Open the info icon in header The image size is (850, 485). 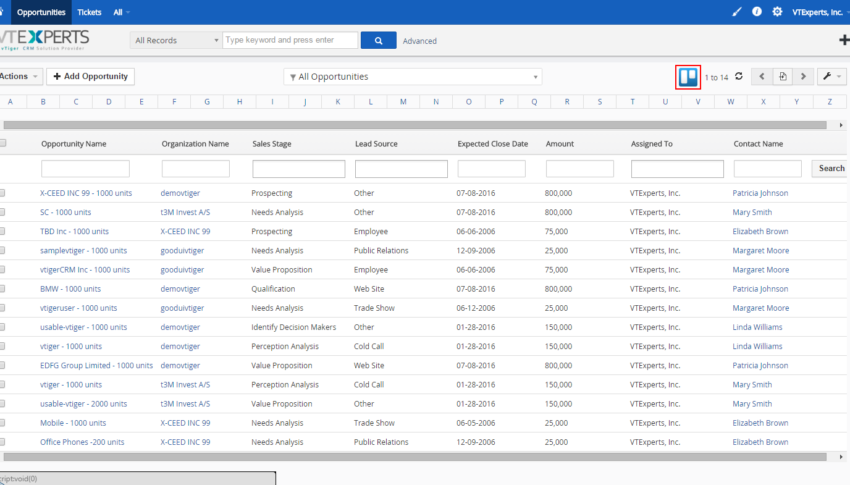click(757, 11)
